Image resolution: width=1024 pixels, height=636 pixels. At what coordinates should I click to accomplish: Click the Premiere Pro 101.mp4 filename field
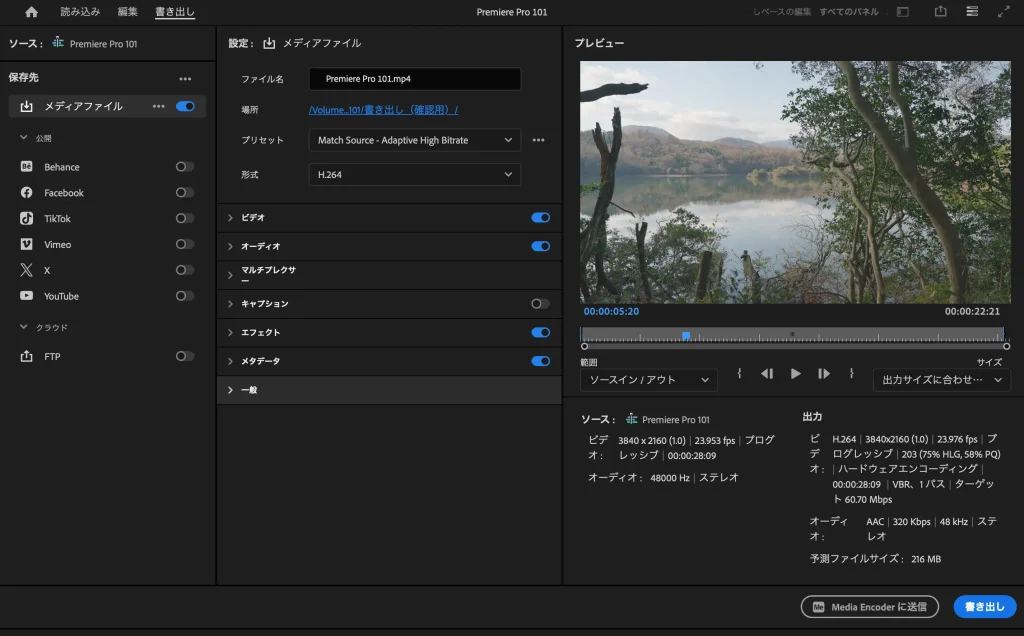click(414, 78)
